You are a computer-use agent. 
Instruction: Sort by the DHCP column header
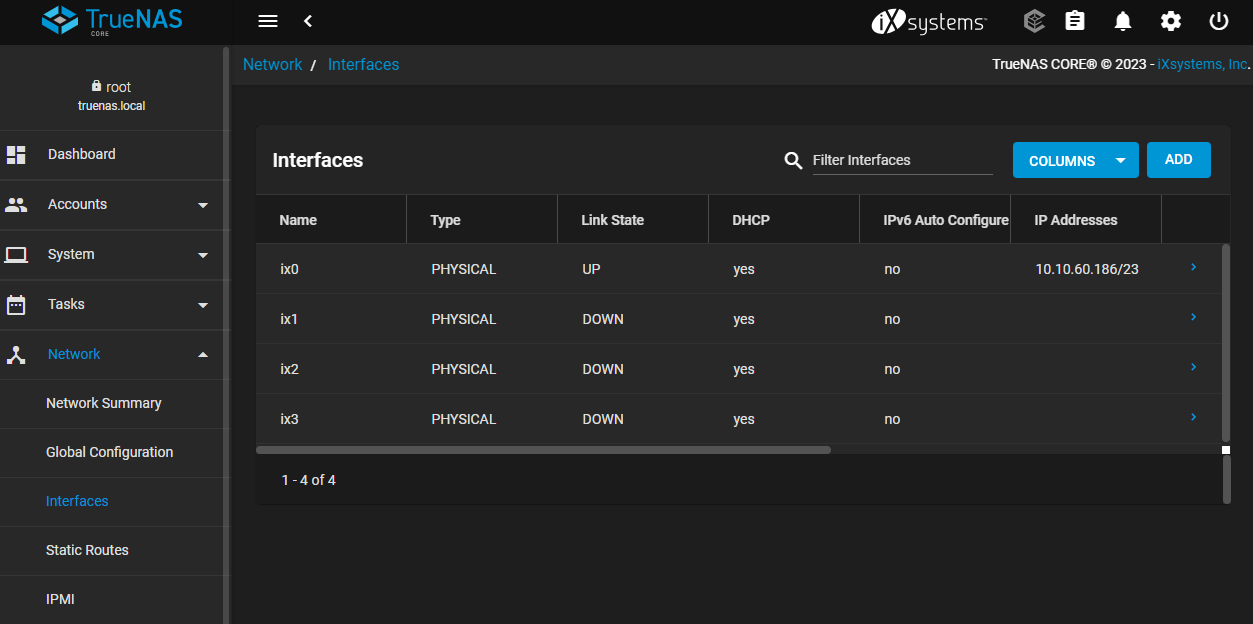[x=751, y=220]
